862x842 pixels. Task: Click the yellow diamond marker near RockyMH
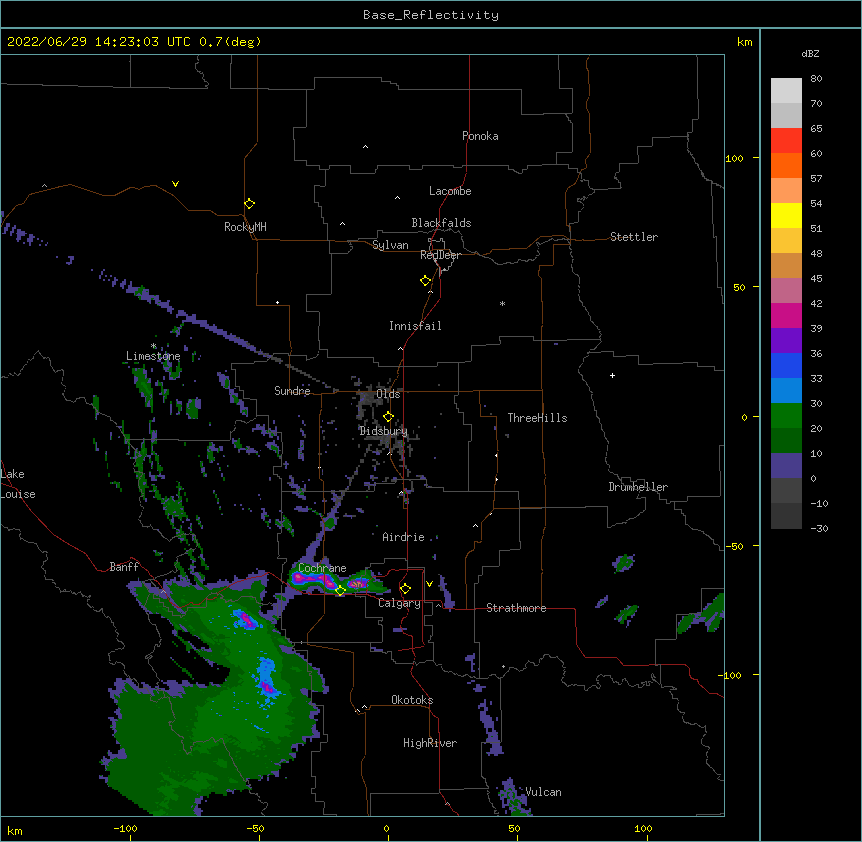click(249, 204)
